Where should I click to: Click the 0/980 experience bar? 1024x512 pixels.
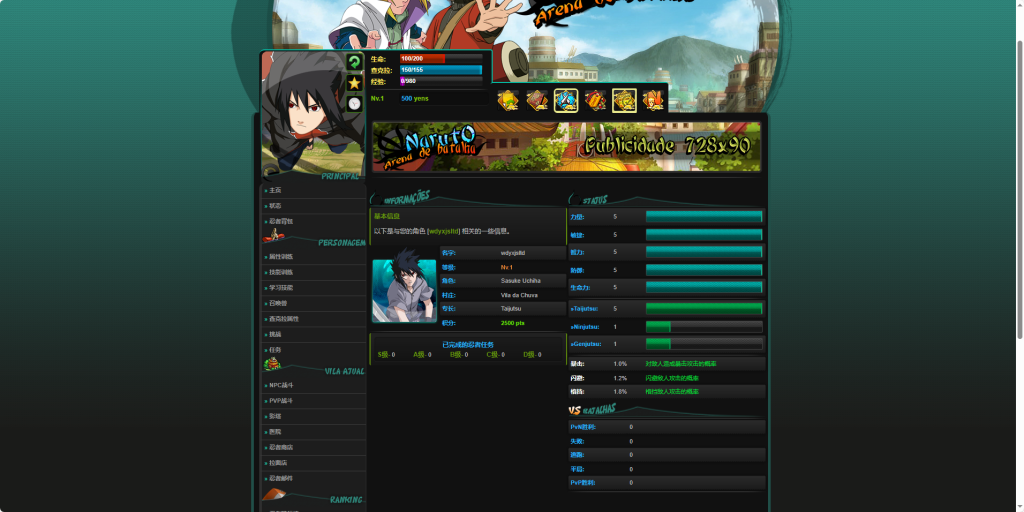(x=441, y=82)
